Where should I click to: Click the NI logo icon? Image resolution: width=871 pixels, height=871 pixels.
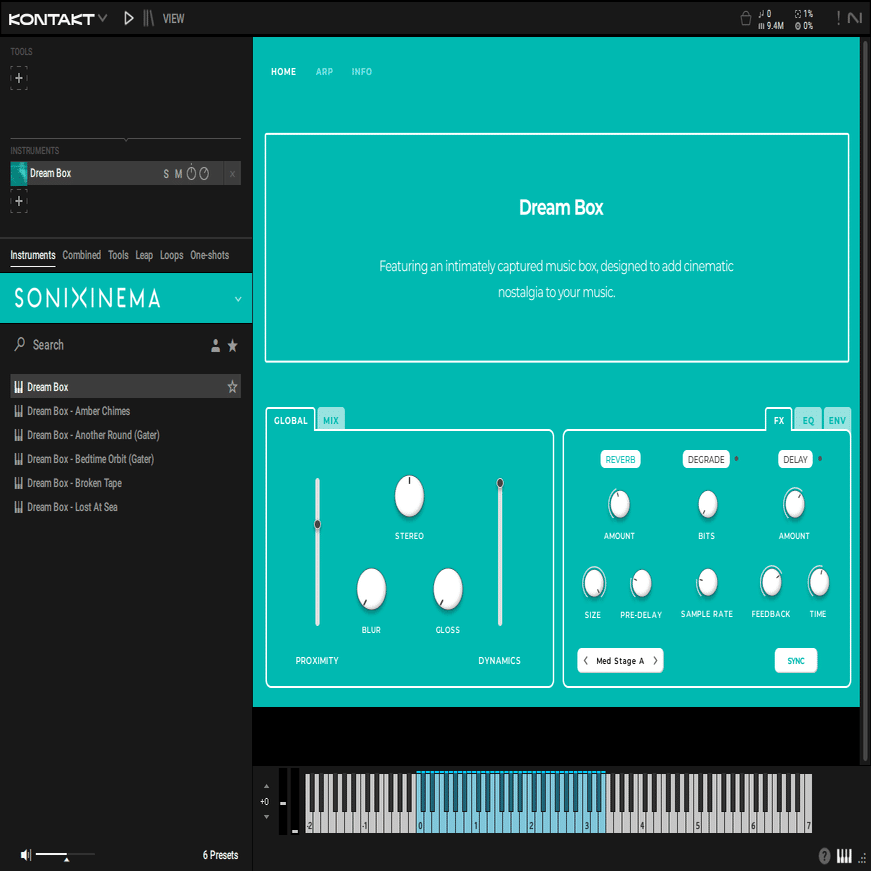(x=854, y=18)
